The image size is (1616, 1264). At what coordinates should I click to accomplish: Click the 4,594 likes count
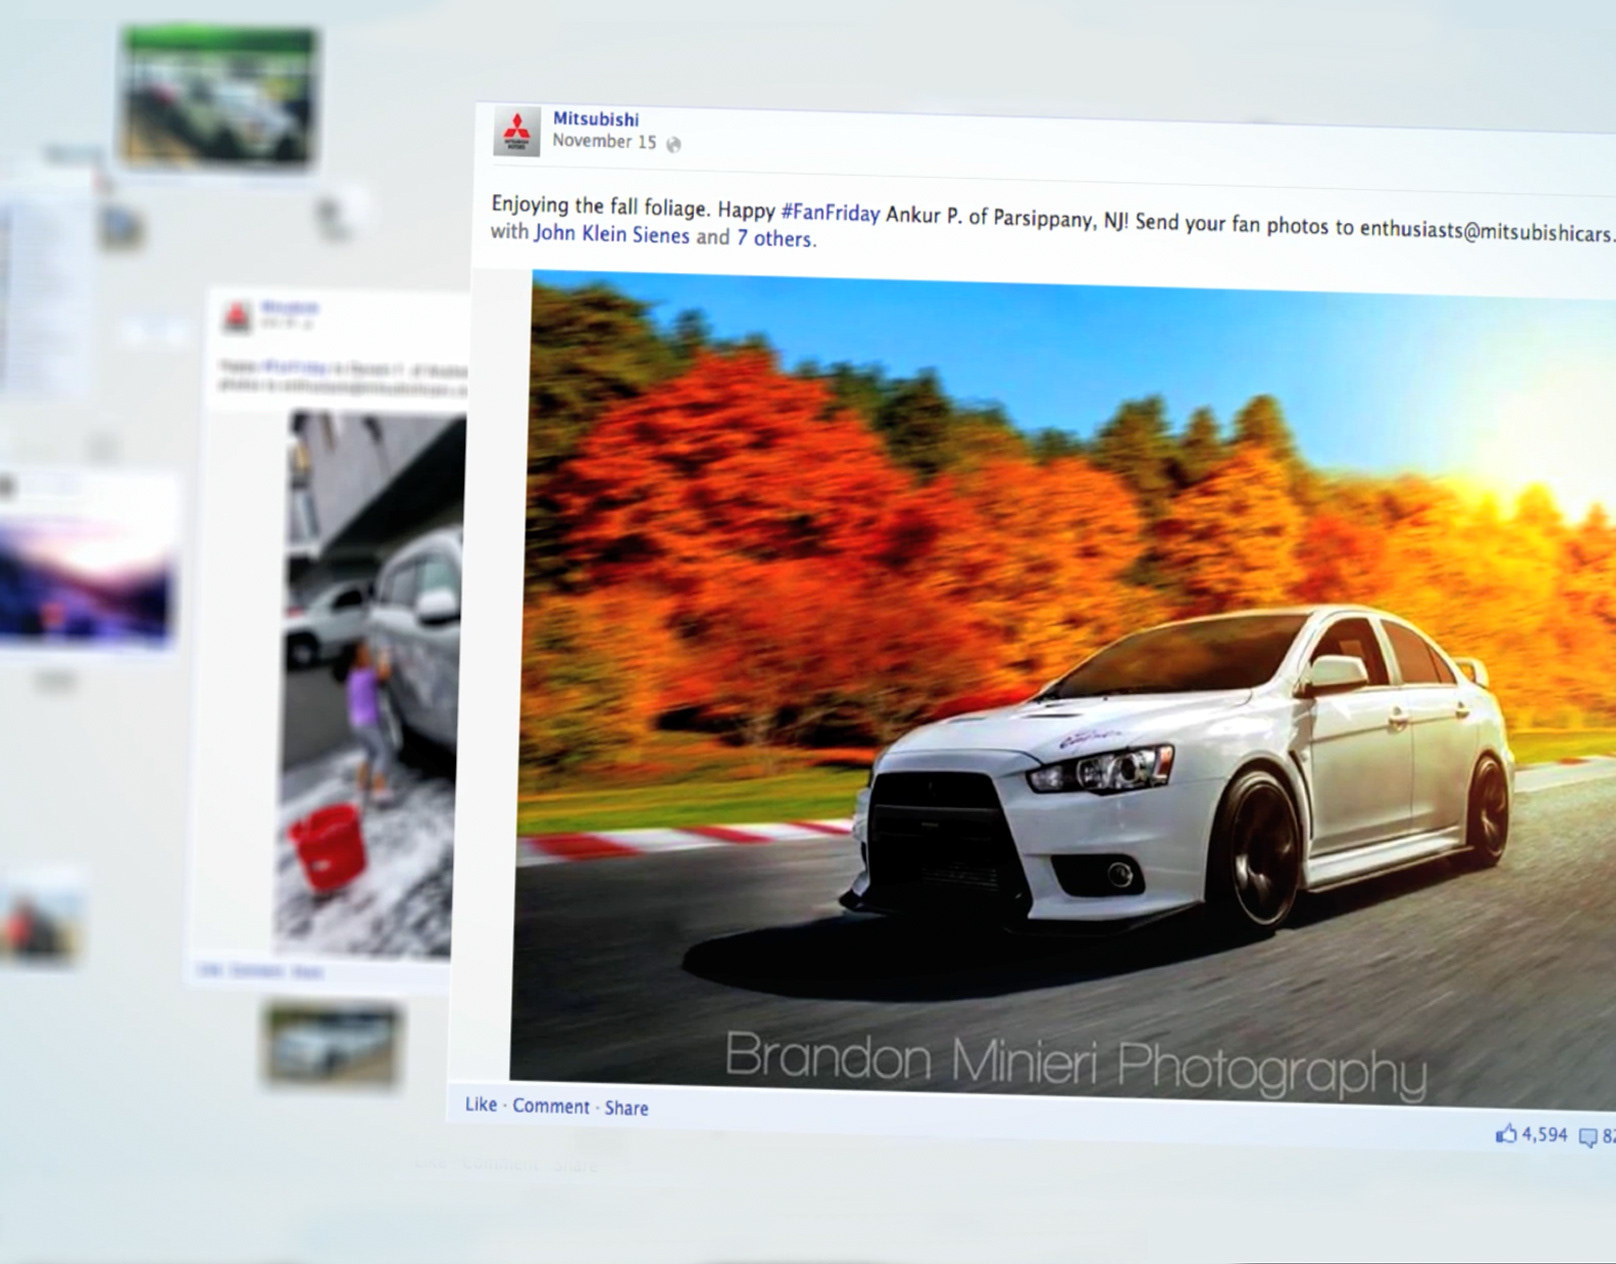[1544, 1135]
